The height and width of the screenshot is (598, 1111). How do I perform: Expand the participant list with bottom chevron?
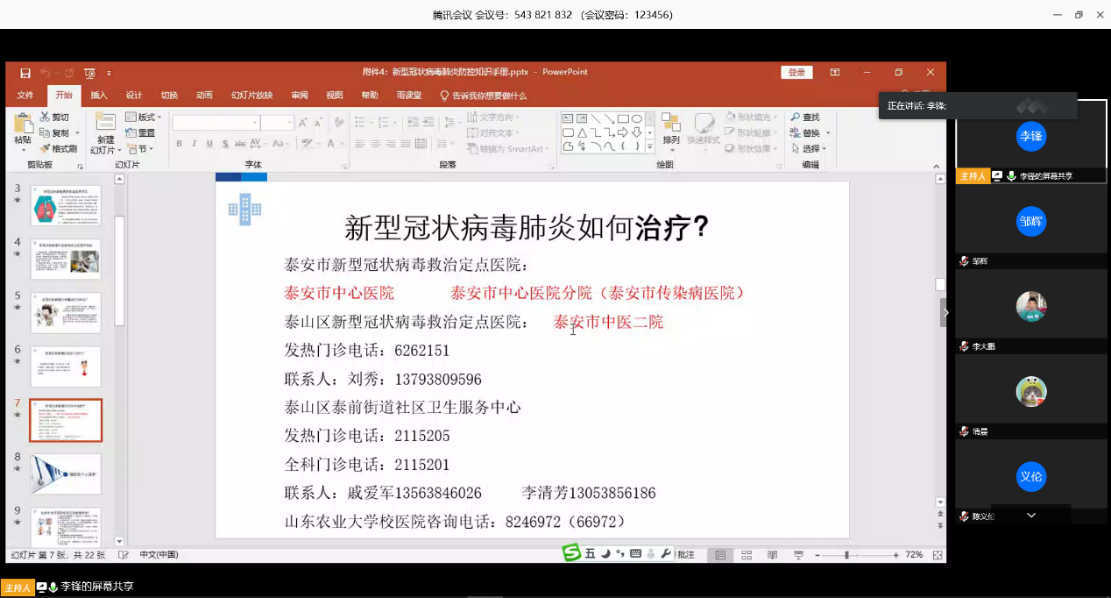[1031, 515]
